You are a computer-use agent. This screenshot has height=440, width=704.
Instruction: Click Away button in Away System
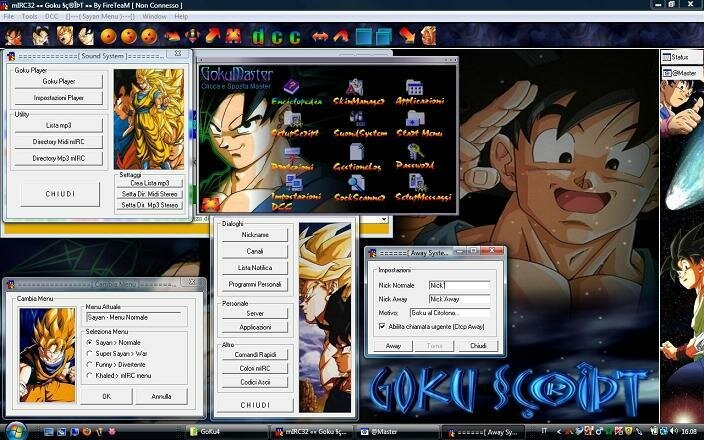point(393,346)
